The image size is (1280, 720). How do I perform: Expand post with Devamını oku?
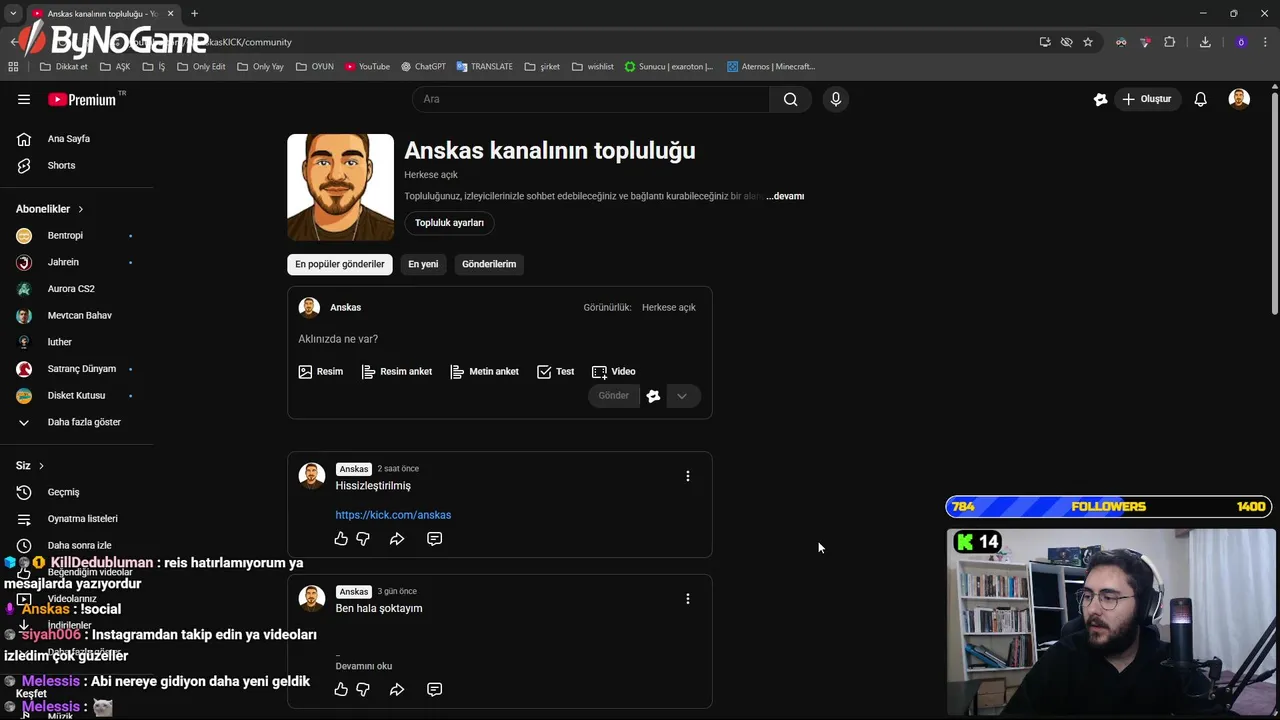click(x=364, y=666)
